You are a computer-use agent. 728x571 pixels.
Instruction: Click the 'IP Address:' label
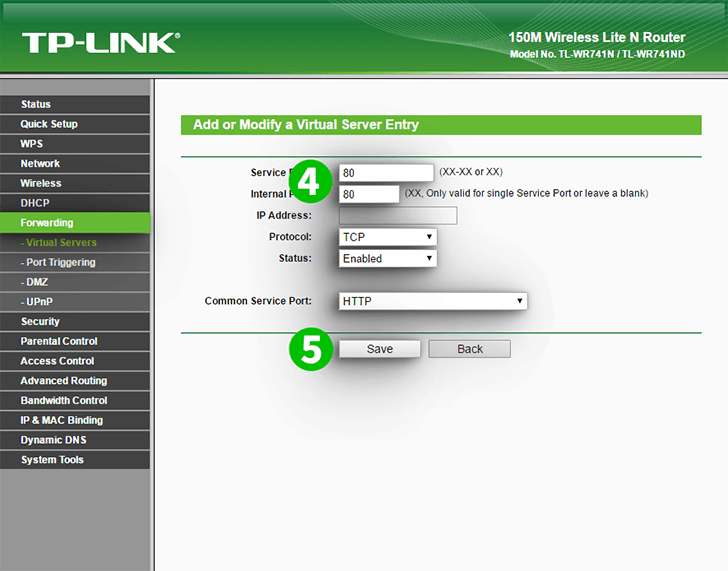284,215
